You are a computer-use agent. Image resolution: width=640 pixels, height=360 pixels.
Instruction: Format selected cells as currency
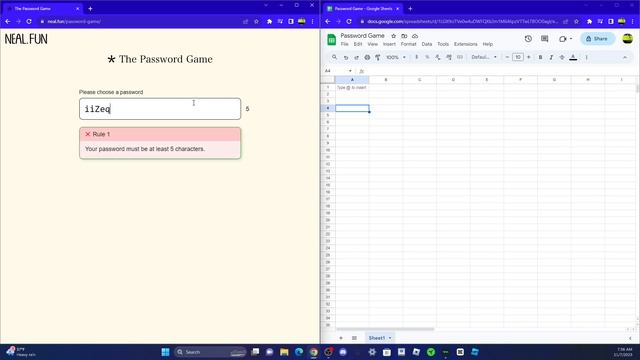[416, 57]
